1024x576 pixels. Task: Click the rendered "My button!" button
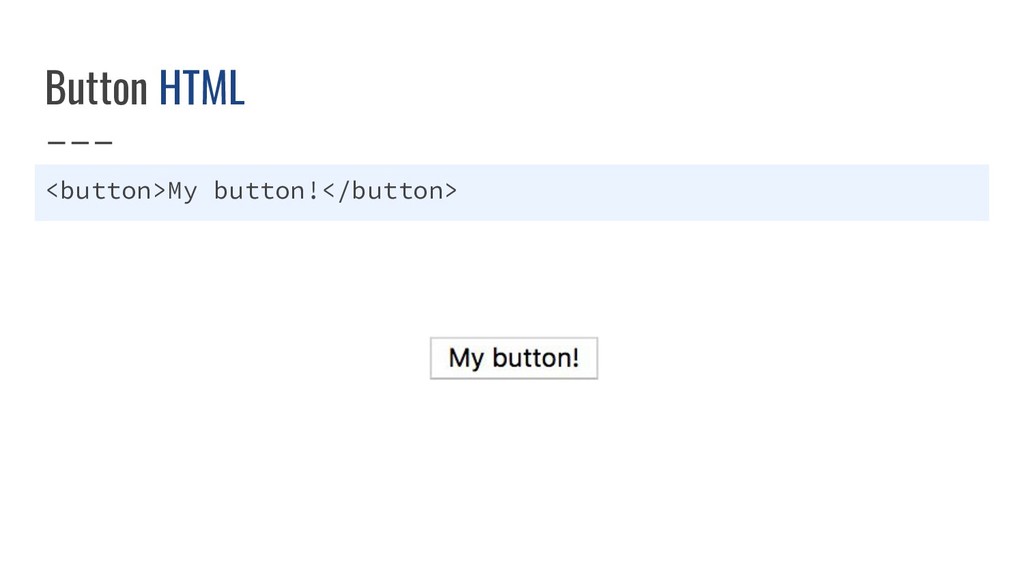(514, 358)
